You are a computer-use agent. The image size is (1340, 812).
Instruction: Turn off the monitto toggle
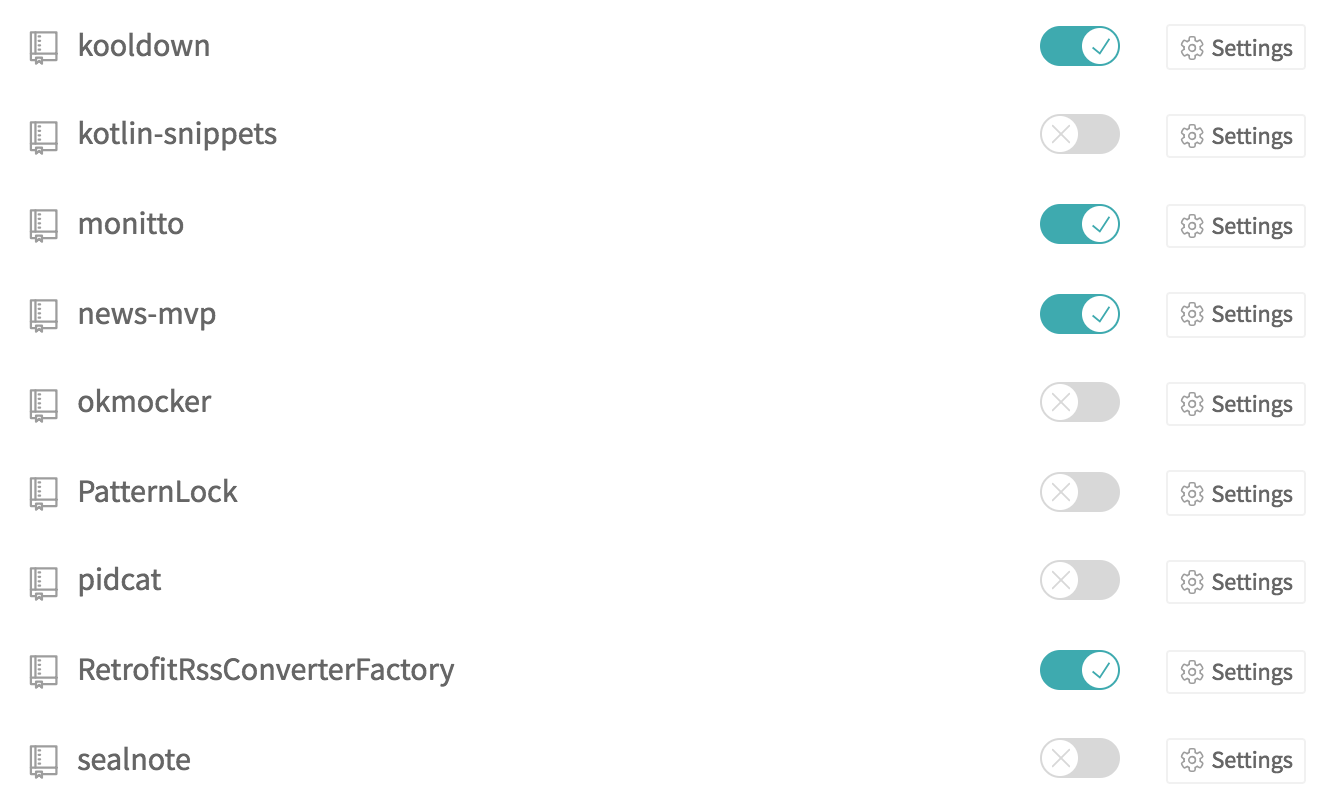coord(1079,224)
